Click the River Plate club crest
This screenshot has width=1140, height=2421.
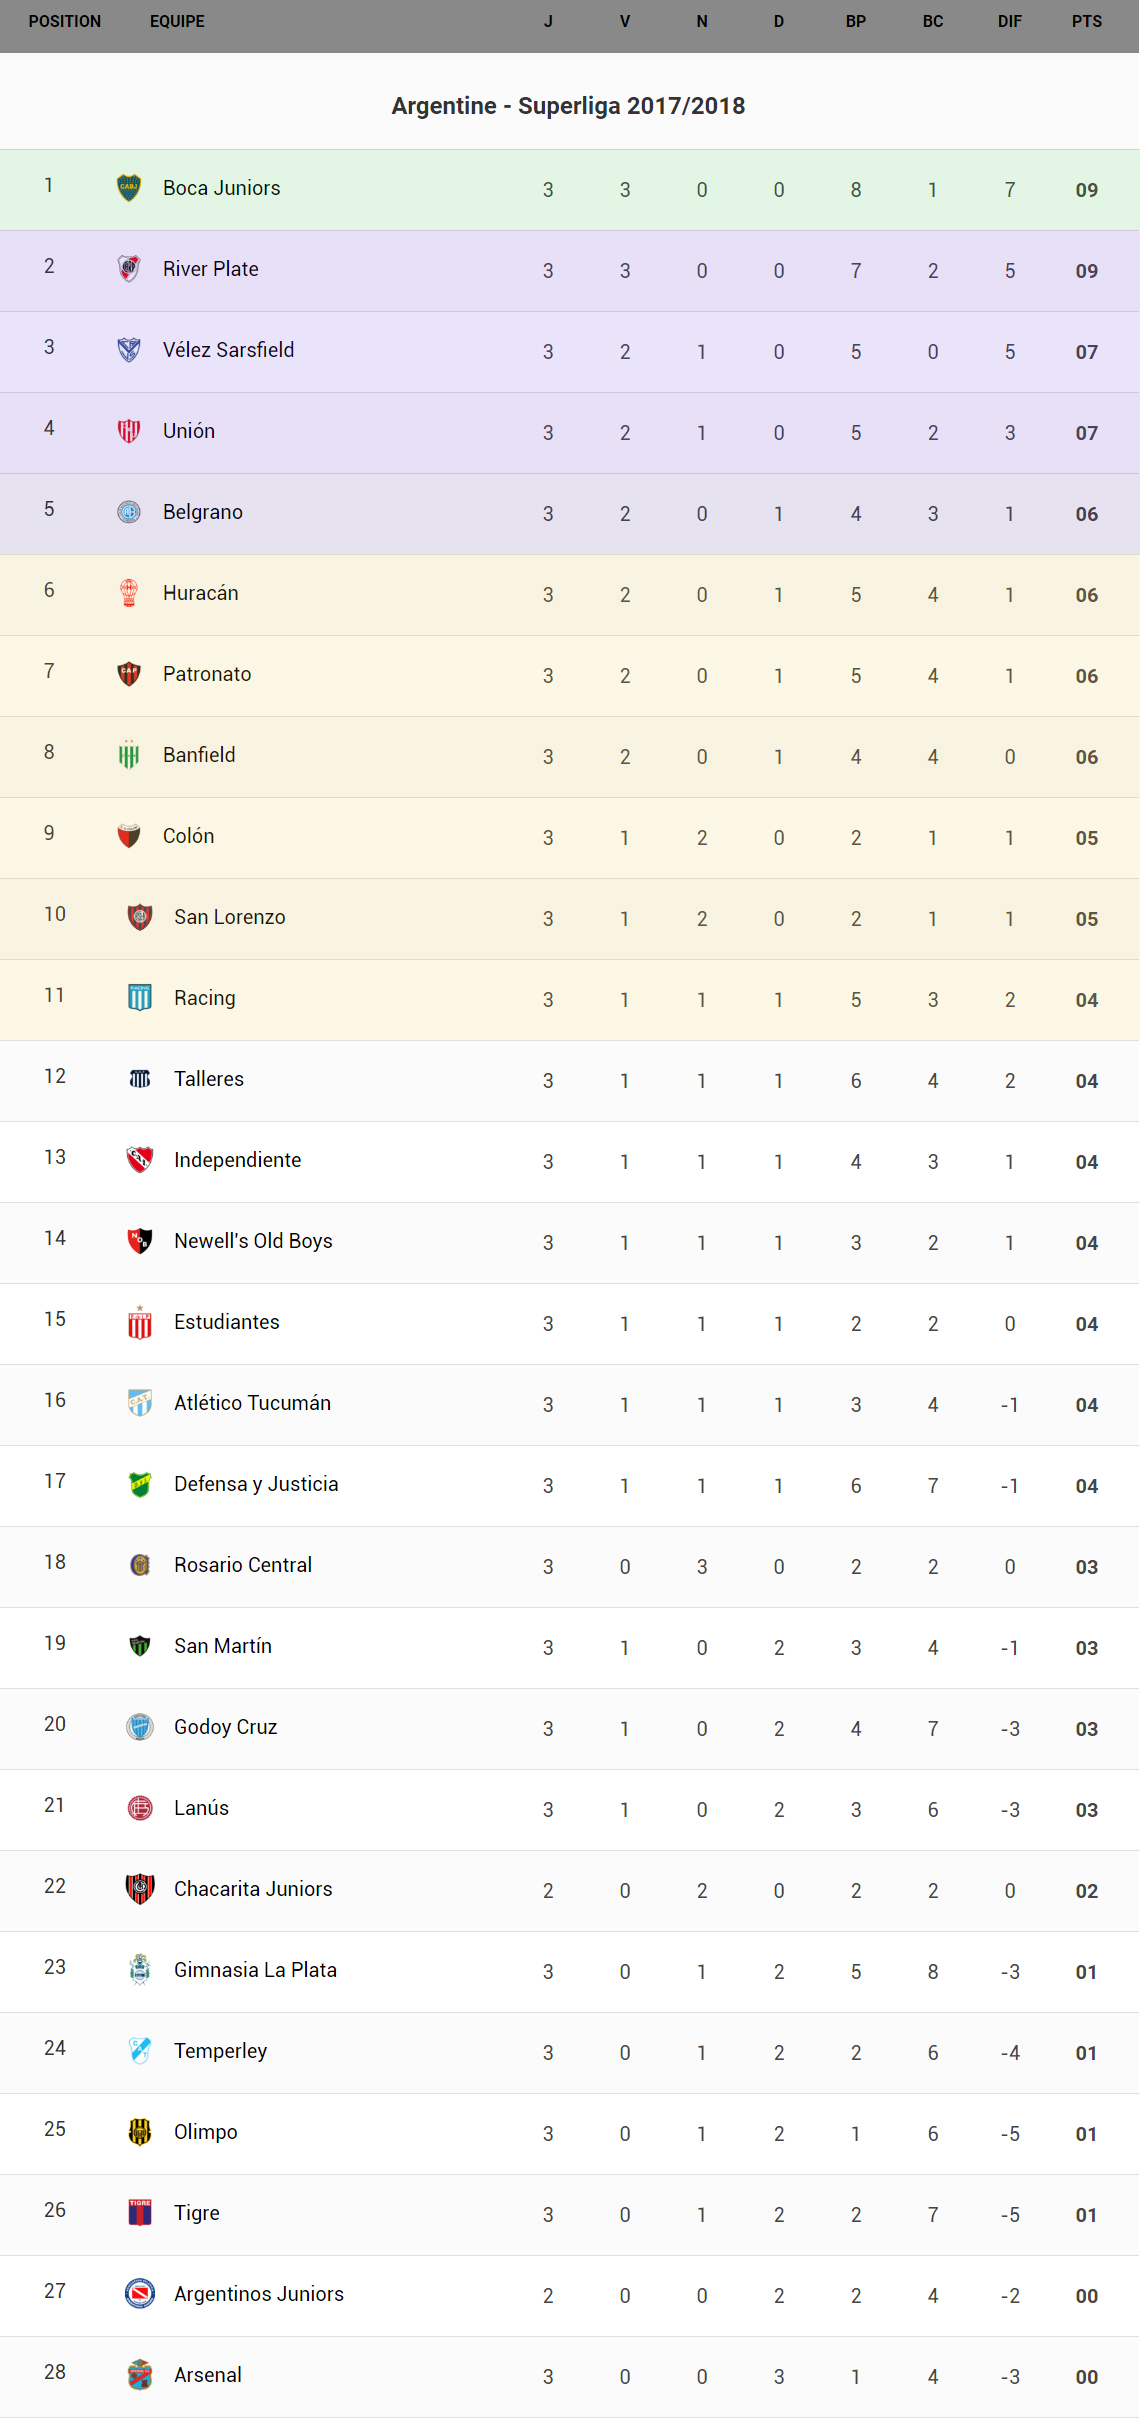pyautogui.click(x=129, y=269)
